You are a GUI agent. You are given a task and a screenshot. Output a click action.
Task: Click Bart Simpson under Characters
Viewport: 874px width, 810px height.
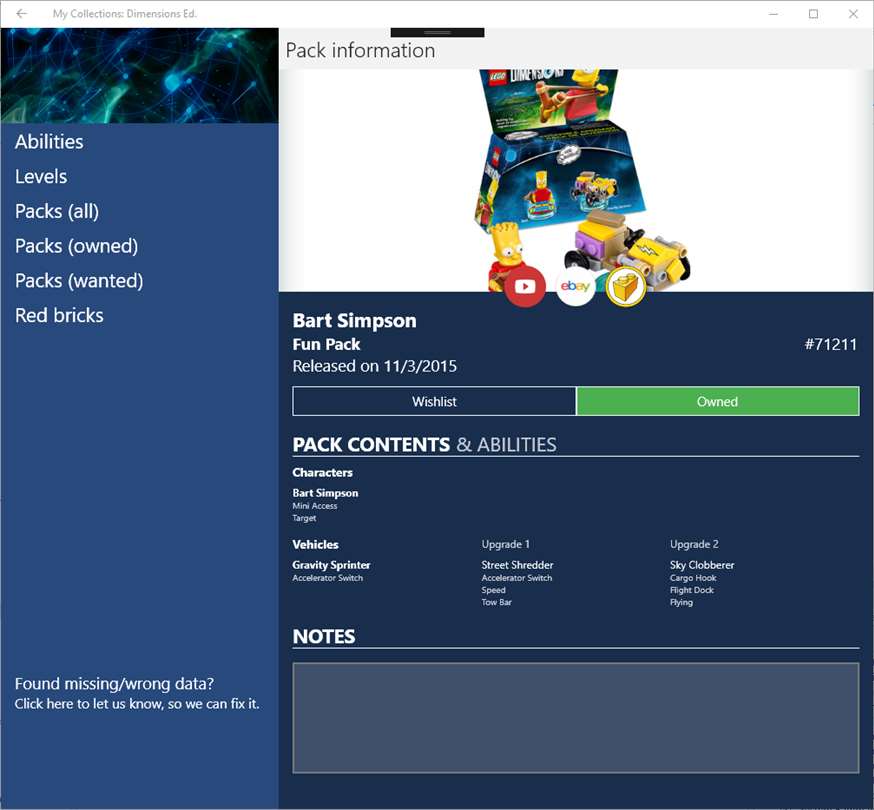tap(326, 493)
